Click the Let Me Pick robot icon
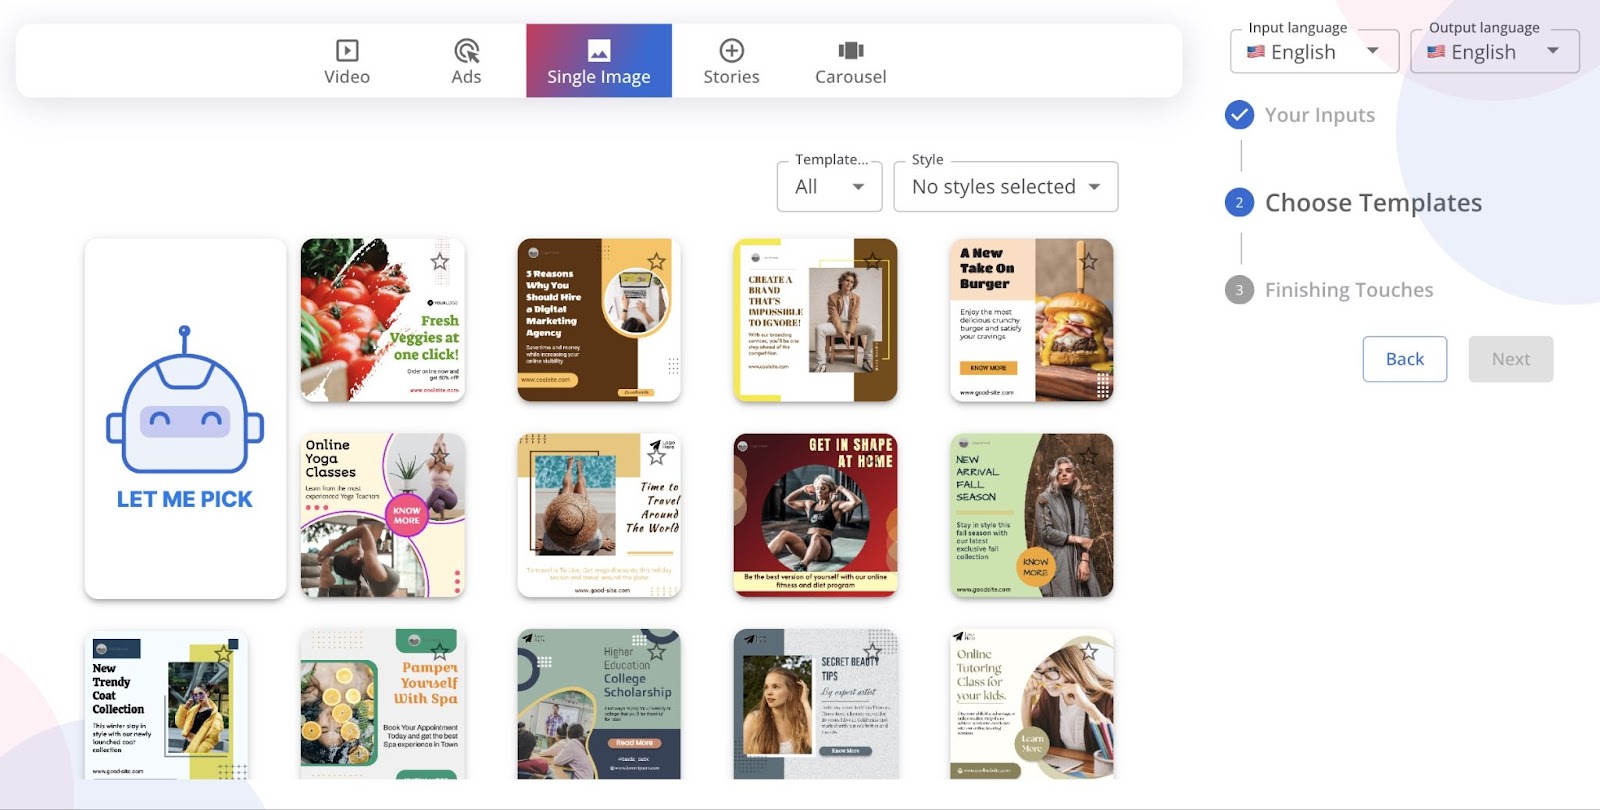This screenshot has width=1600, height=810. click(x=185, y=400)
